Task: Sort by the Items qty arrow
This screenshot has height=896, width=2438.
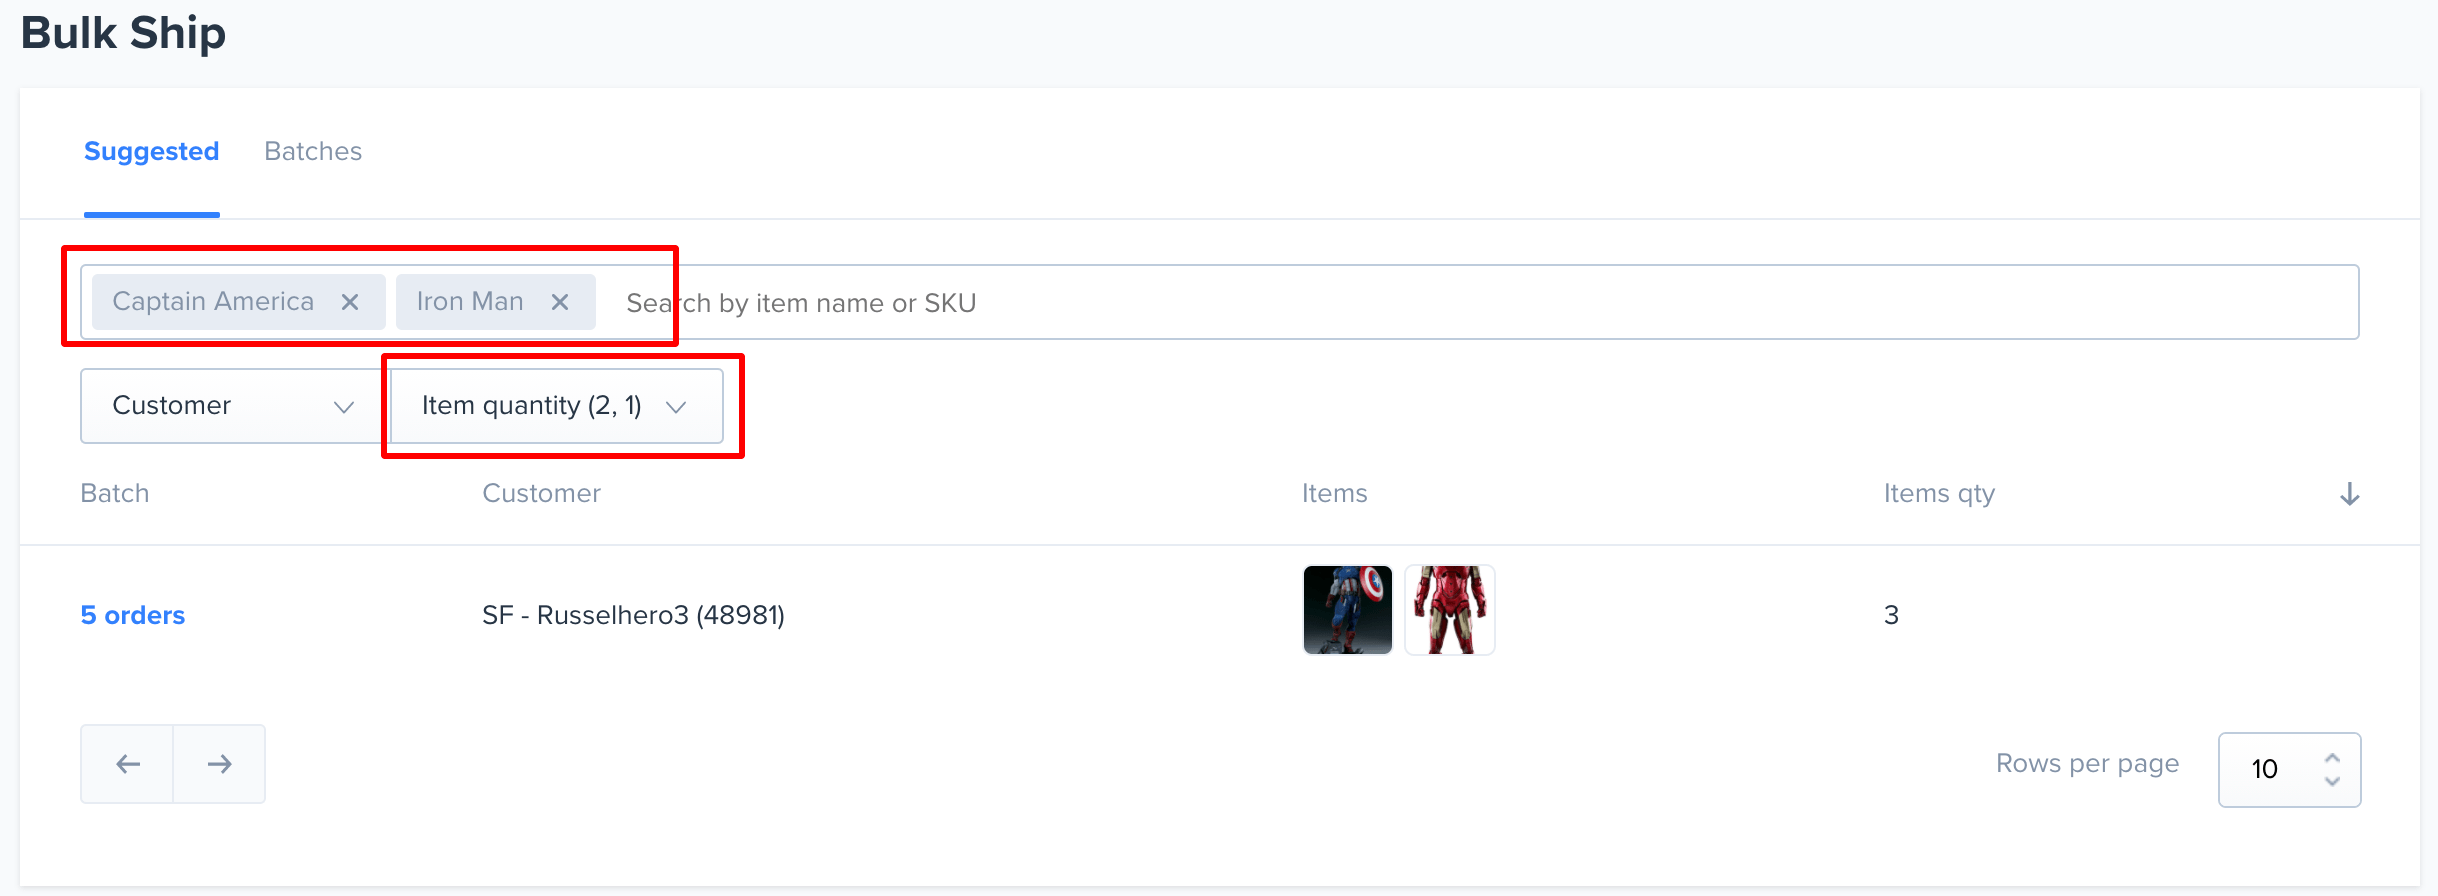Action: [x=2349, y=494]
